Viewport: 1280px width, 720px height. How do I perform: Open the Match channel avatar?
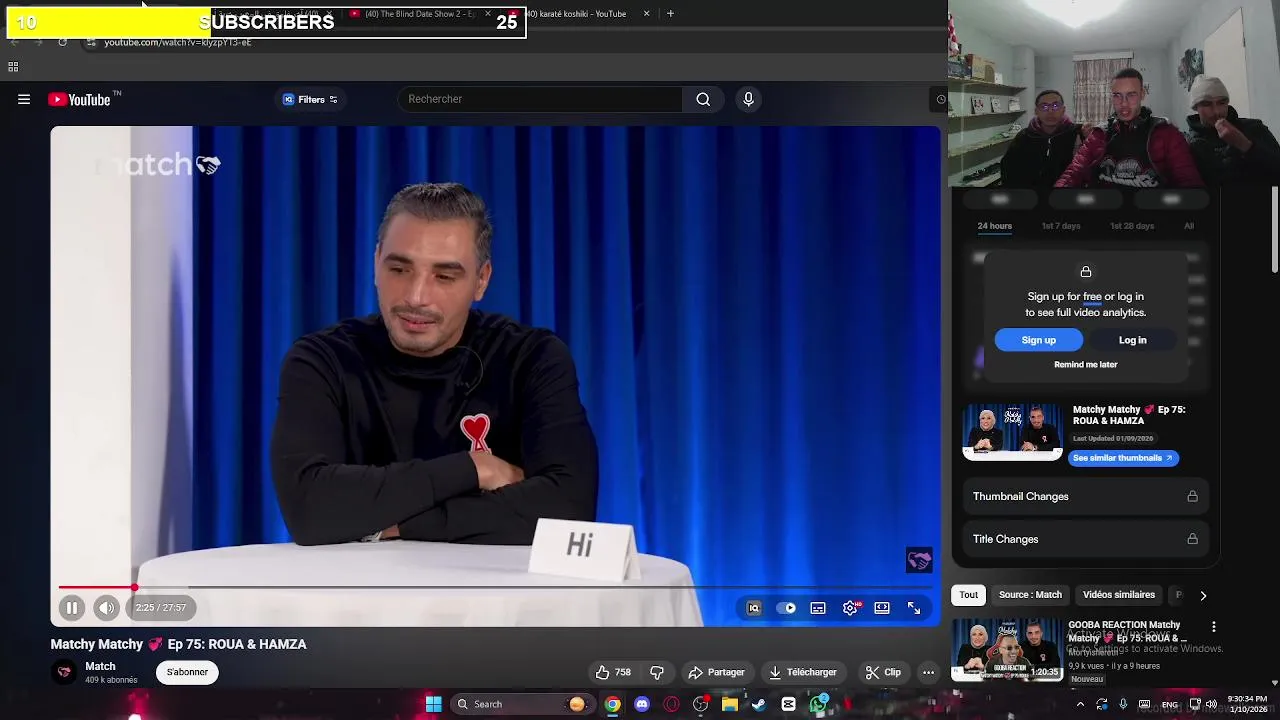coord(64,672)
